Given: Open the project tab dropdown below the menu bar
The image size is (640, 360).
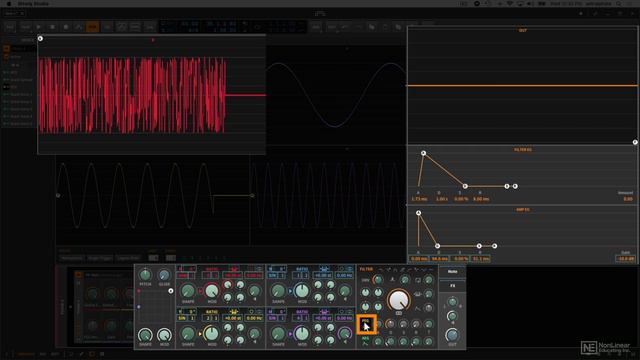Looking at the screenshot, I should 14,13.
